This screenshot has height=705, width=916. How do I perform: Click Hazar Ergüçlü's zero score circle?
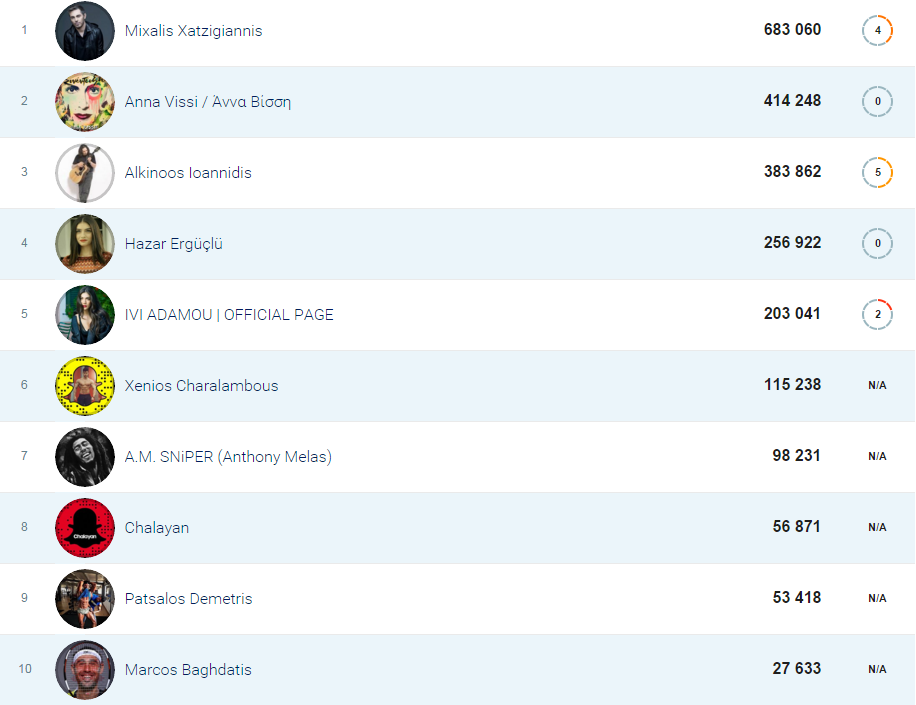(x=877, y=243)
